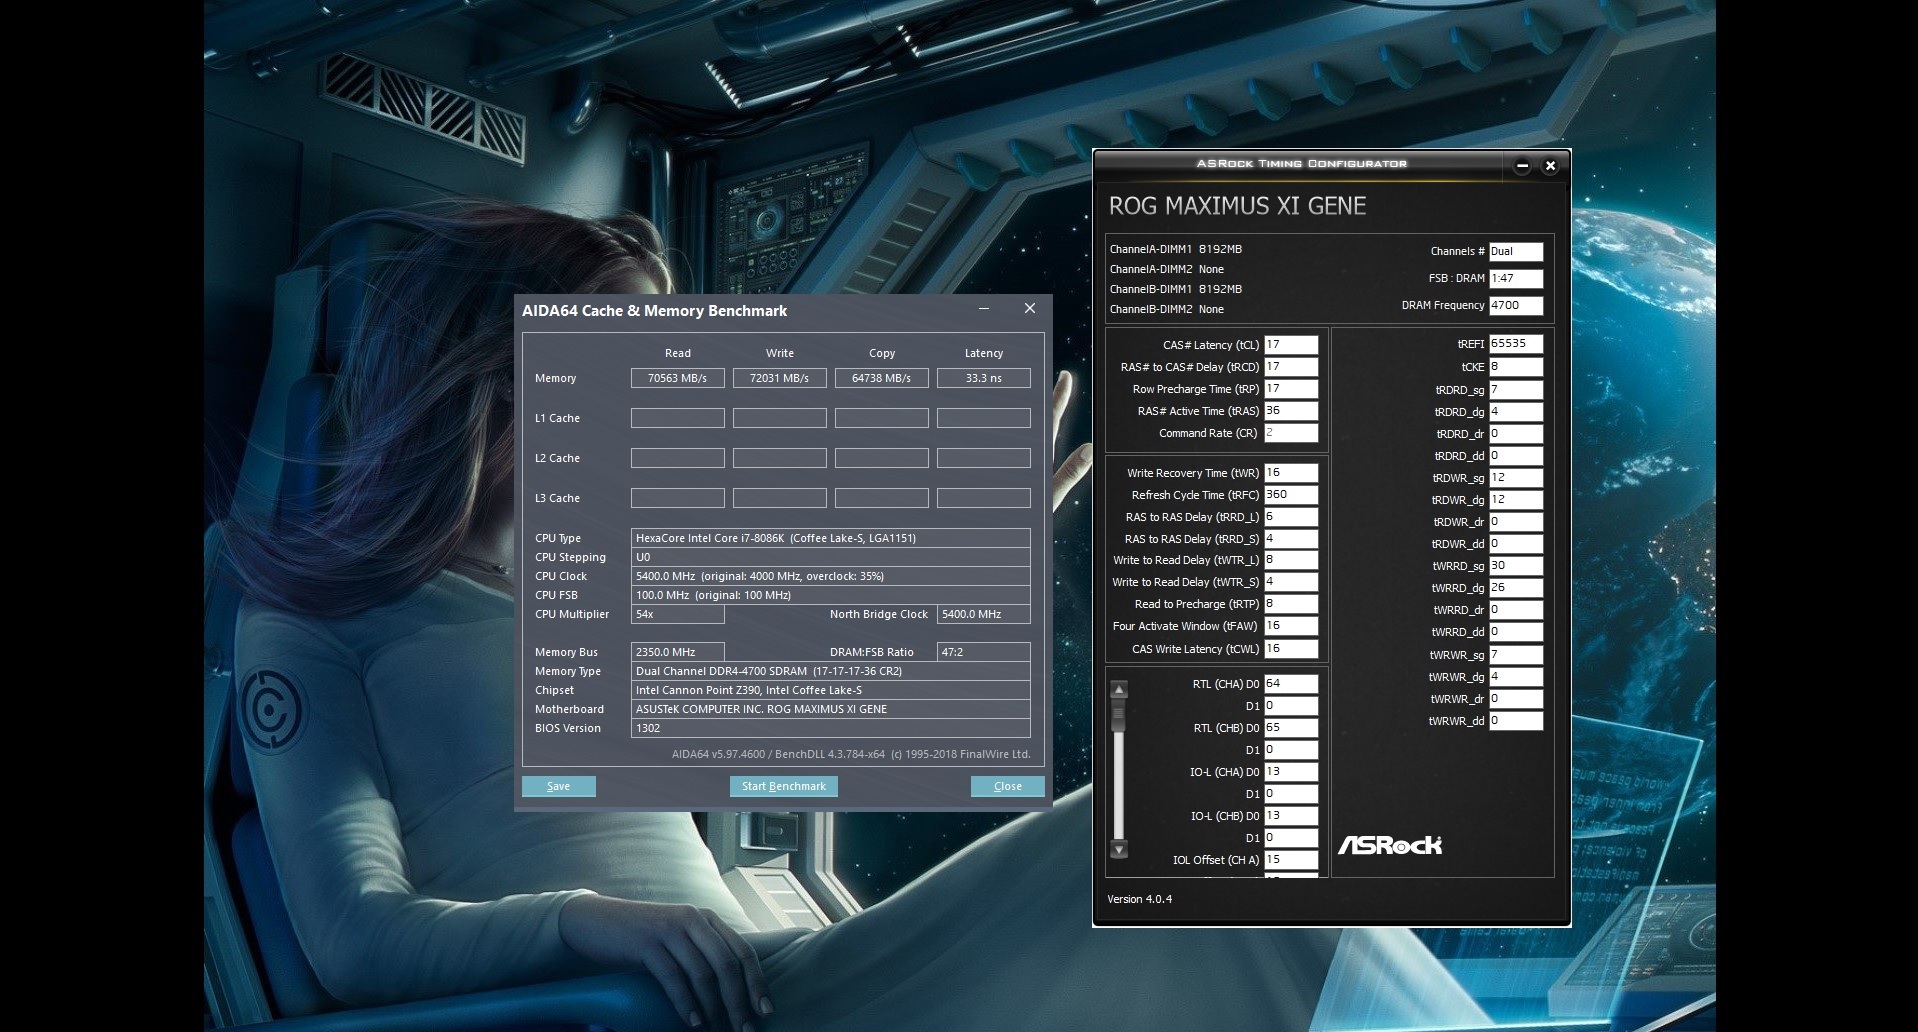Edit the Refresh Cycle Time (tRFC) field
This screenshot has height=1032, width=1918.
coord(1291,495)
